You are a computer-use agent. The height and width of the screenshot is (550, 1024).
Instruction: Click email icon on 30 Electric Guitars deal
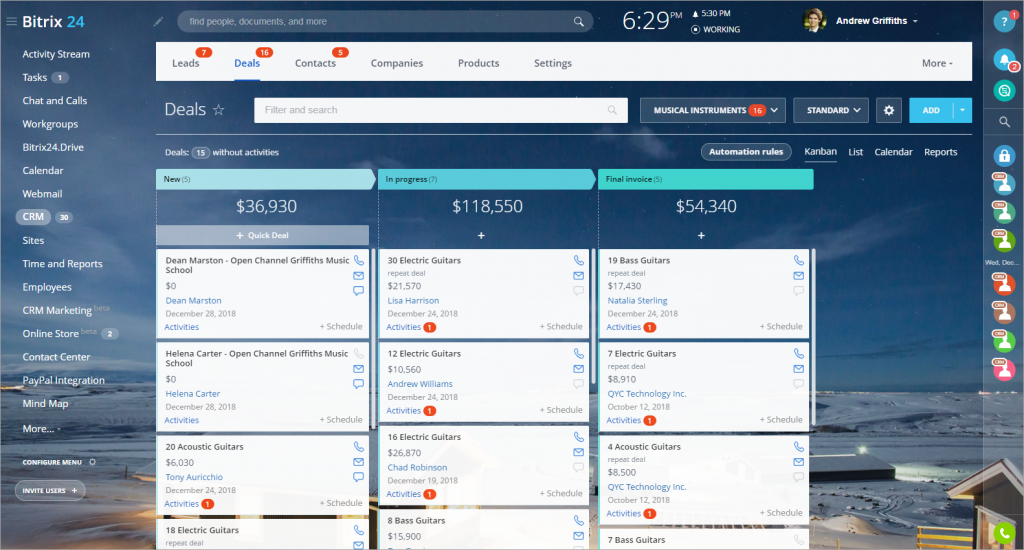pyautogui.click(x=579, y=276)
